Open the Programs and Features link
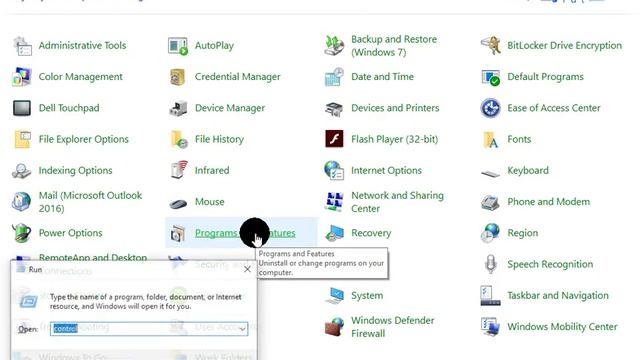 pos(245,233)
